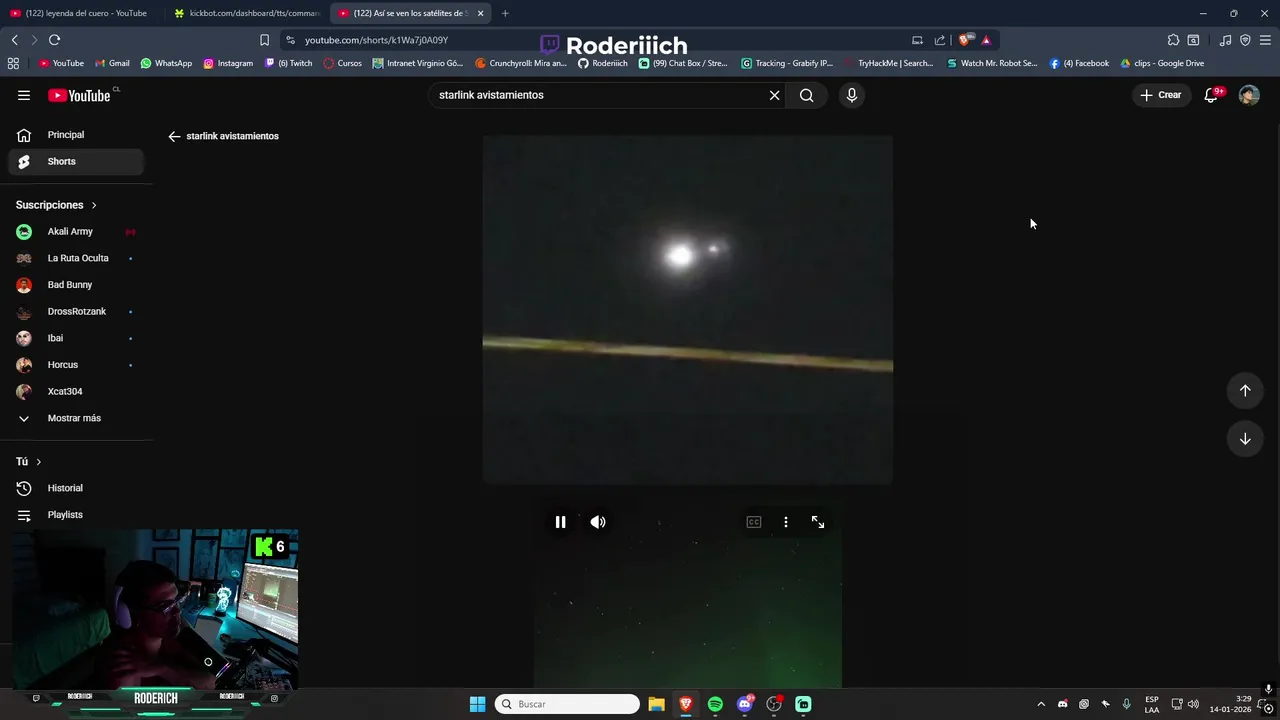Screen dimensions: 1280x720
Task: Open the Horcus channel
Action: tap(76, 365)
